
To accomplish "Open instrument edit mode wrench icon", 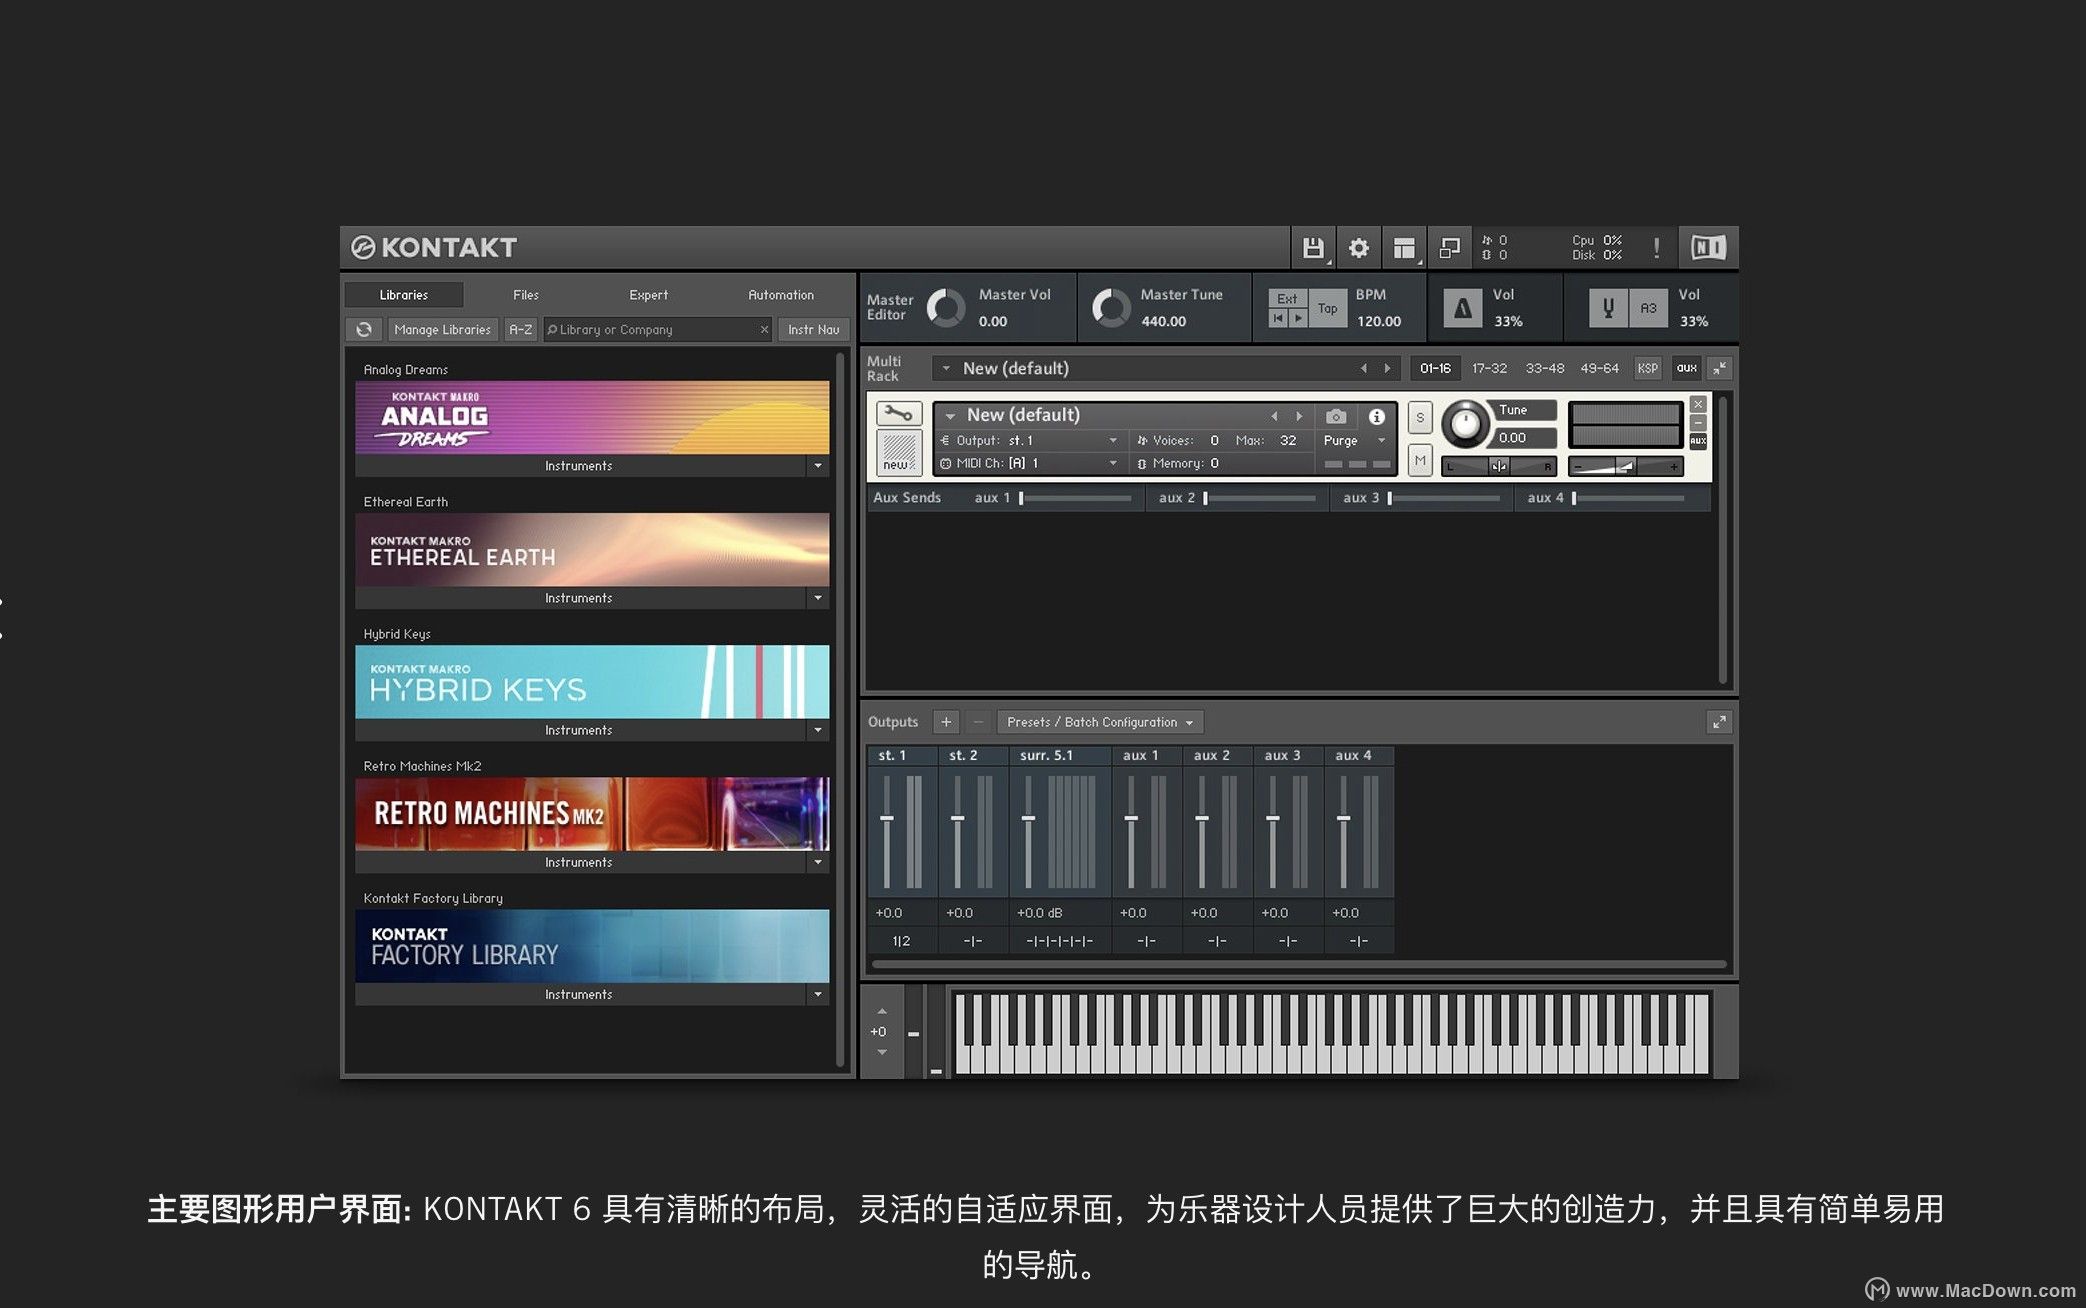I will tap(898, 413).
